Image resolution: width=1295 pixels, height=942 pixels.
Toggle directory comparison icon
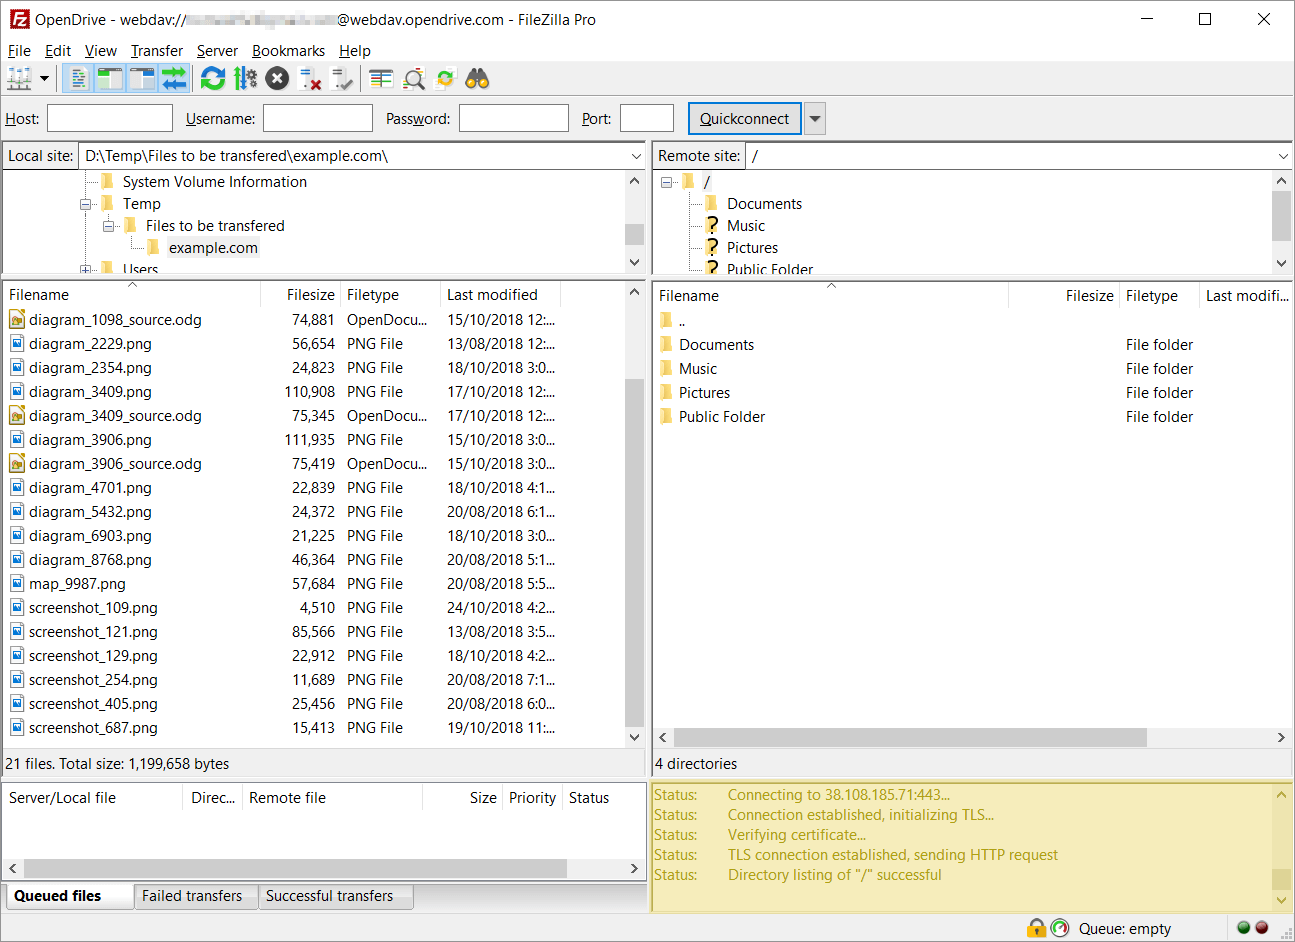pyautogui.click(x=413, y=78)
